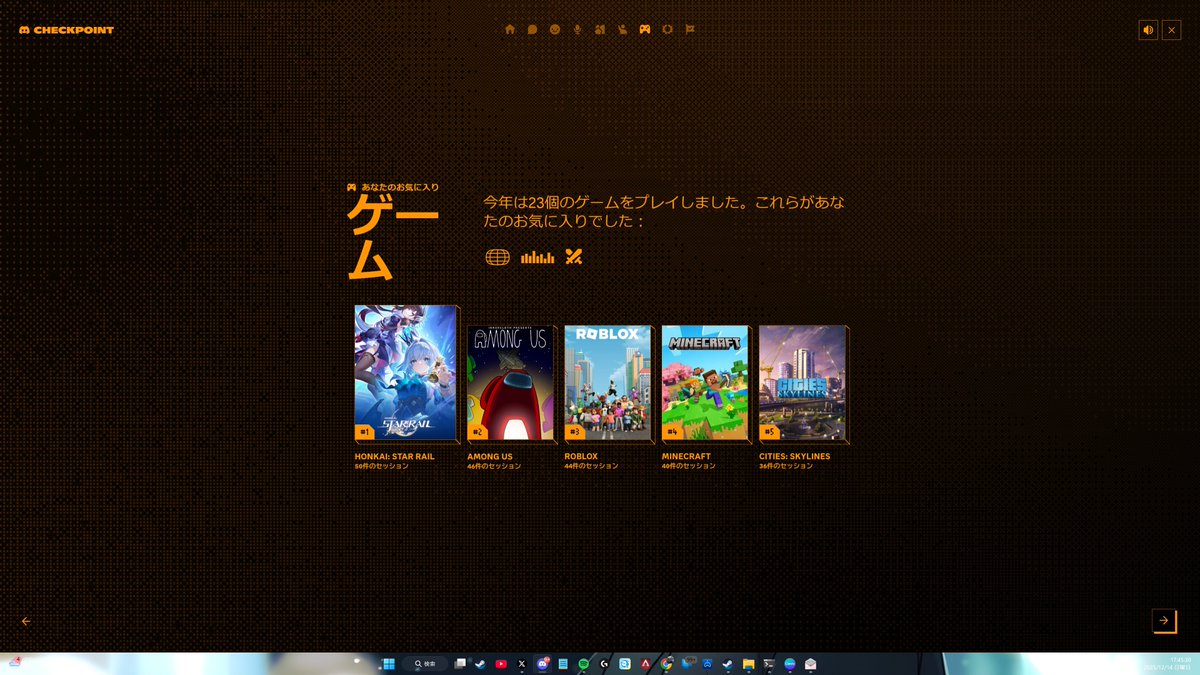The width and height of the screenshot is (1200, 675).
Task: Click the taskbar search box
Action: pos(425,664)
